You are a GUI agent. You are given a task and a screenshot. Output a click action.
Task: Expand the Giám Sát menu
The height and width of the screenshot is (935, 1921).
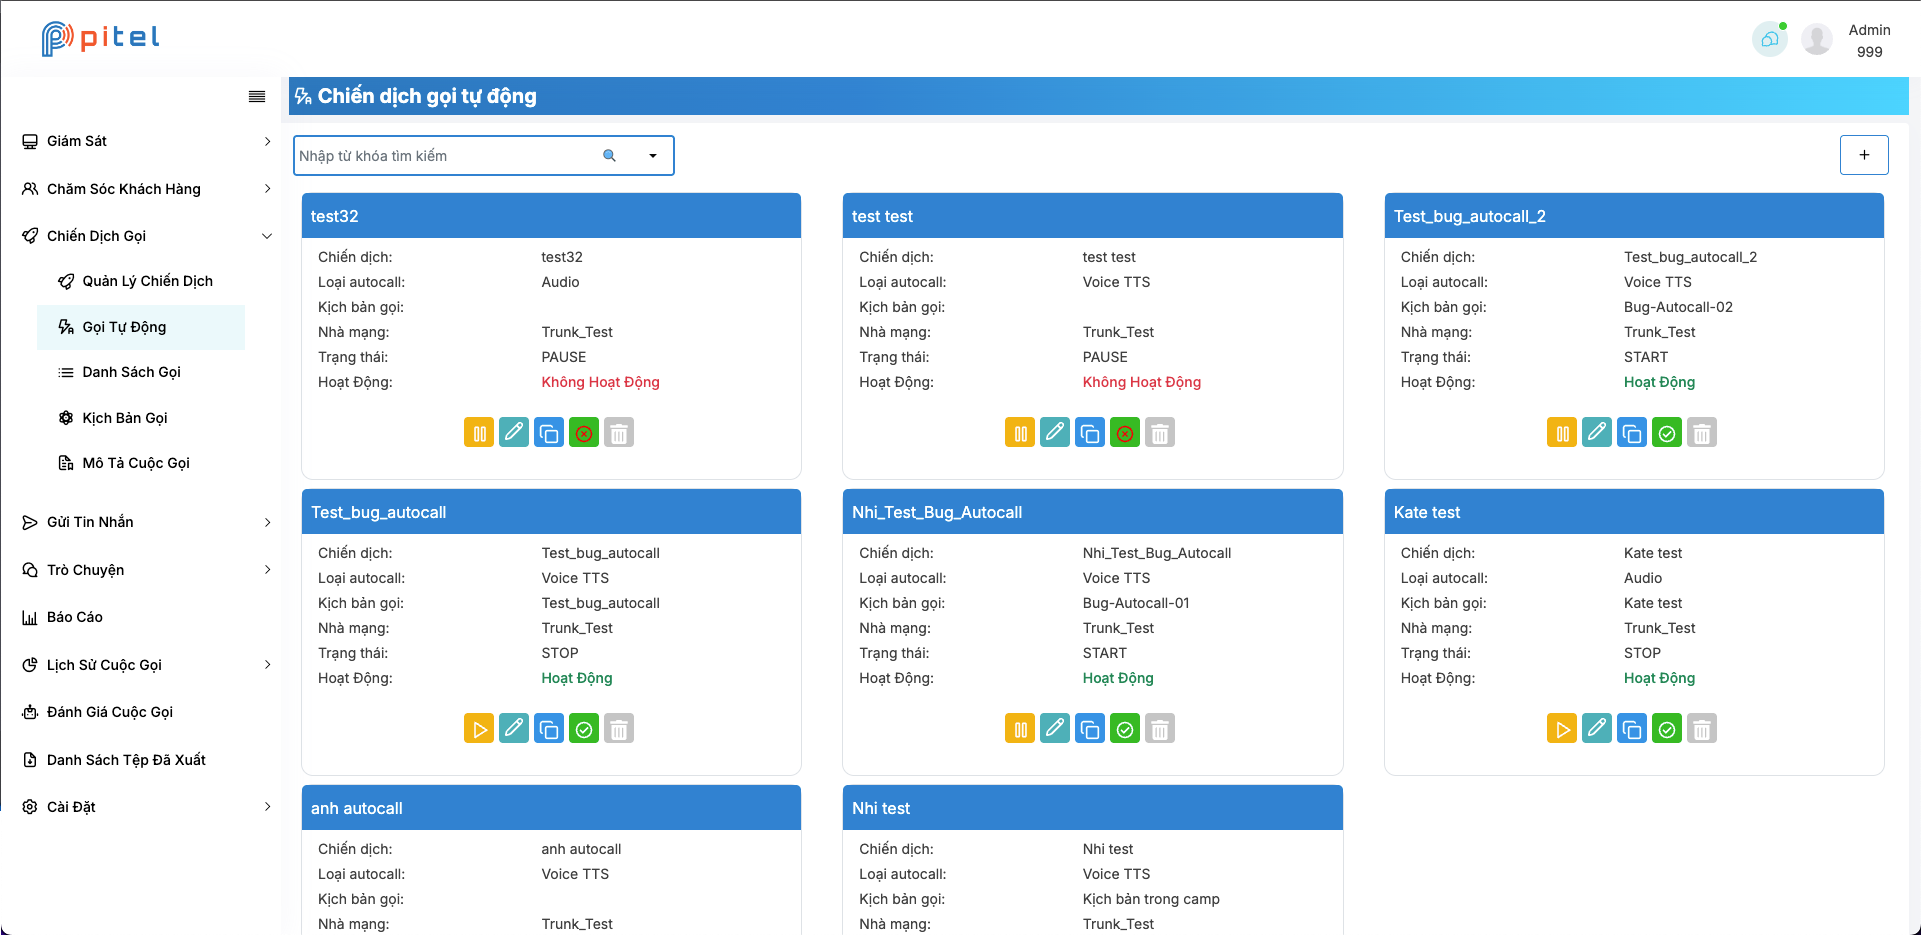pos(147,141)
